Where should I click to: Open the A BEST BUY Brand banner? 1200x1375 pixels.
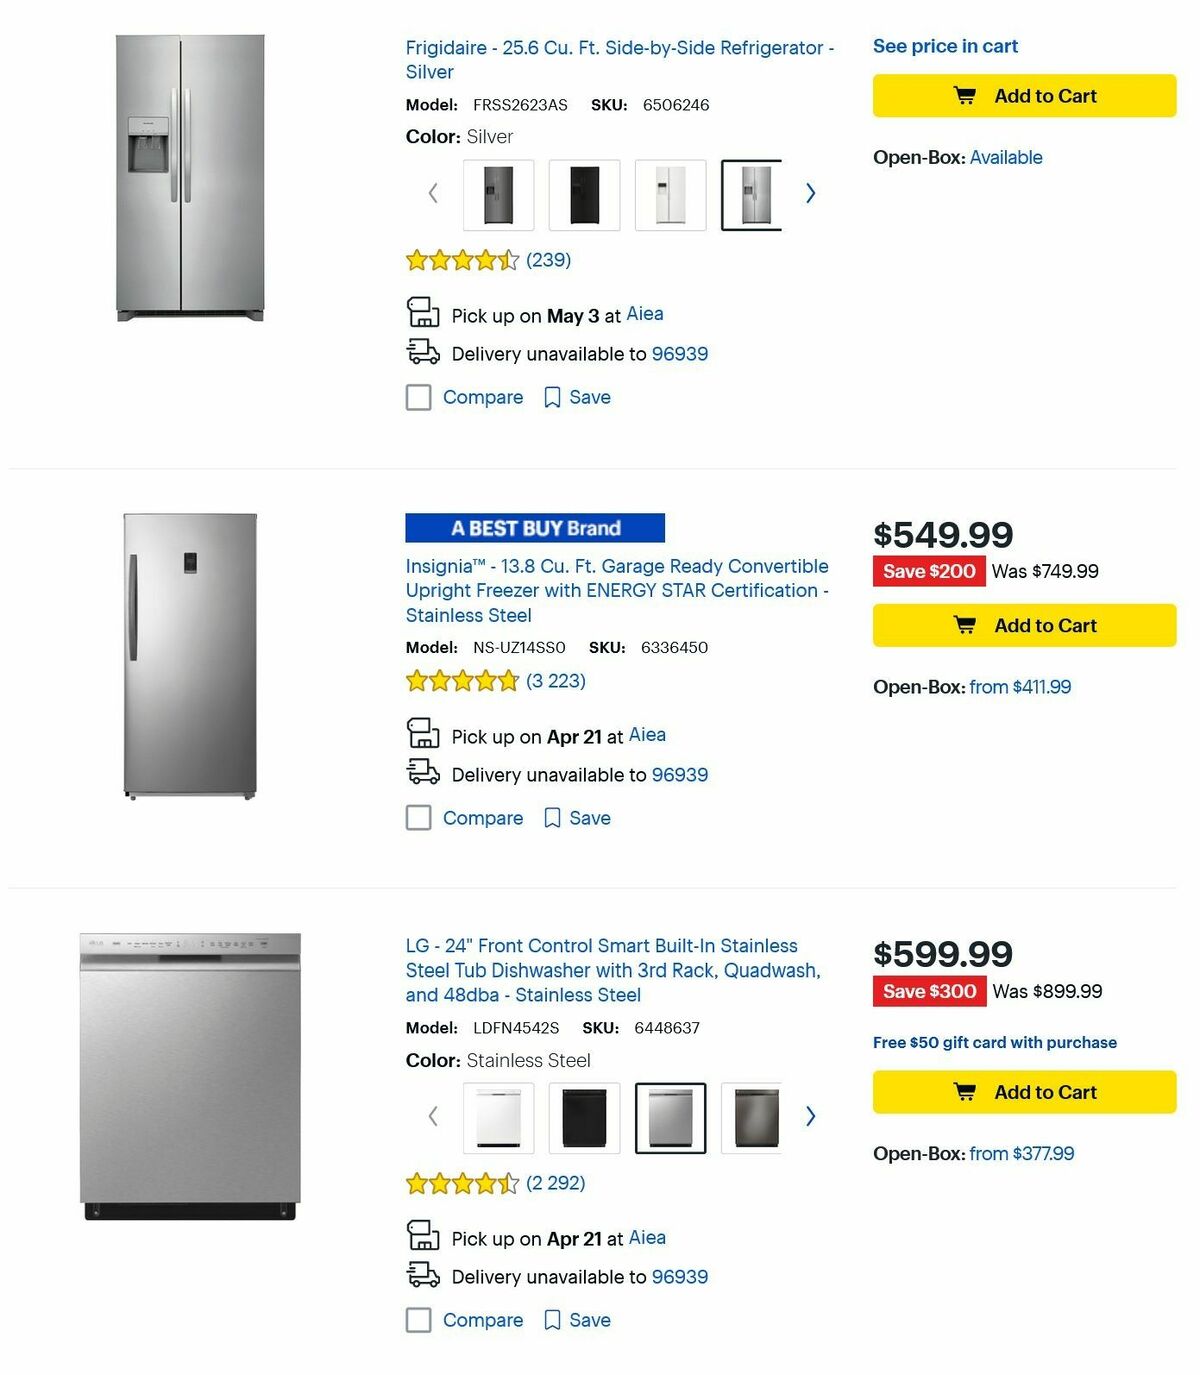click(x=535, y=528)
